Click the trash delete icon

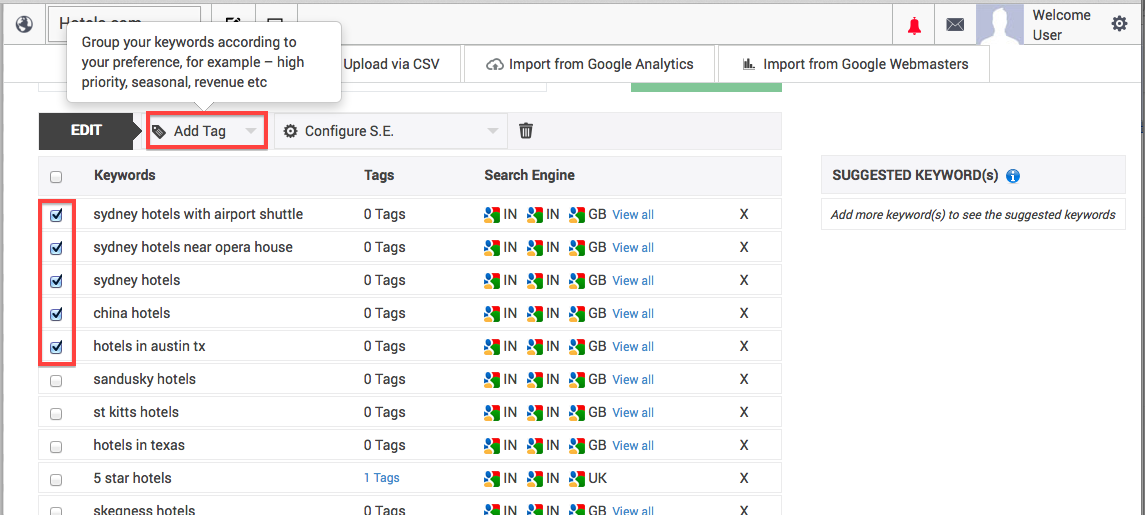(526, 131)
